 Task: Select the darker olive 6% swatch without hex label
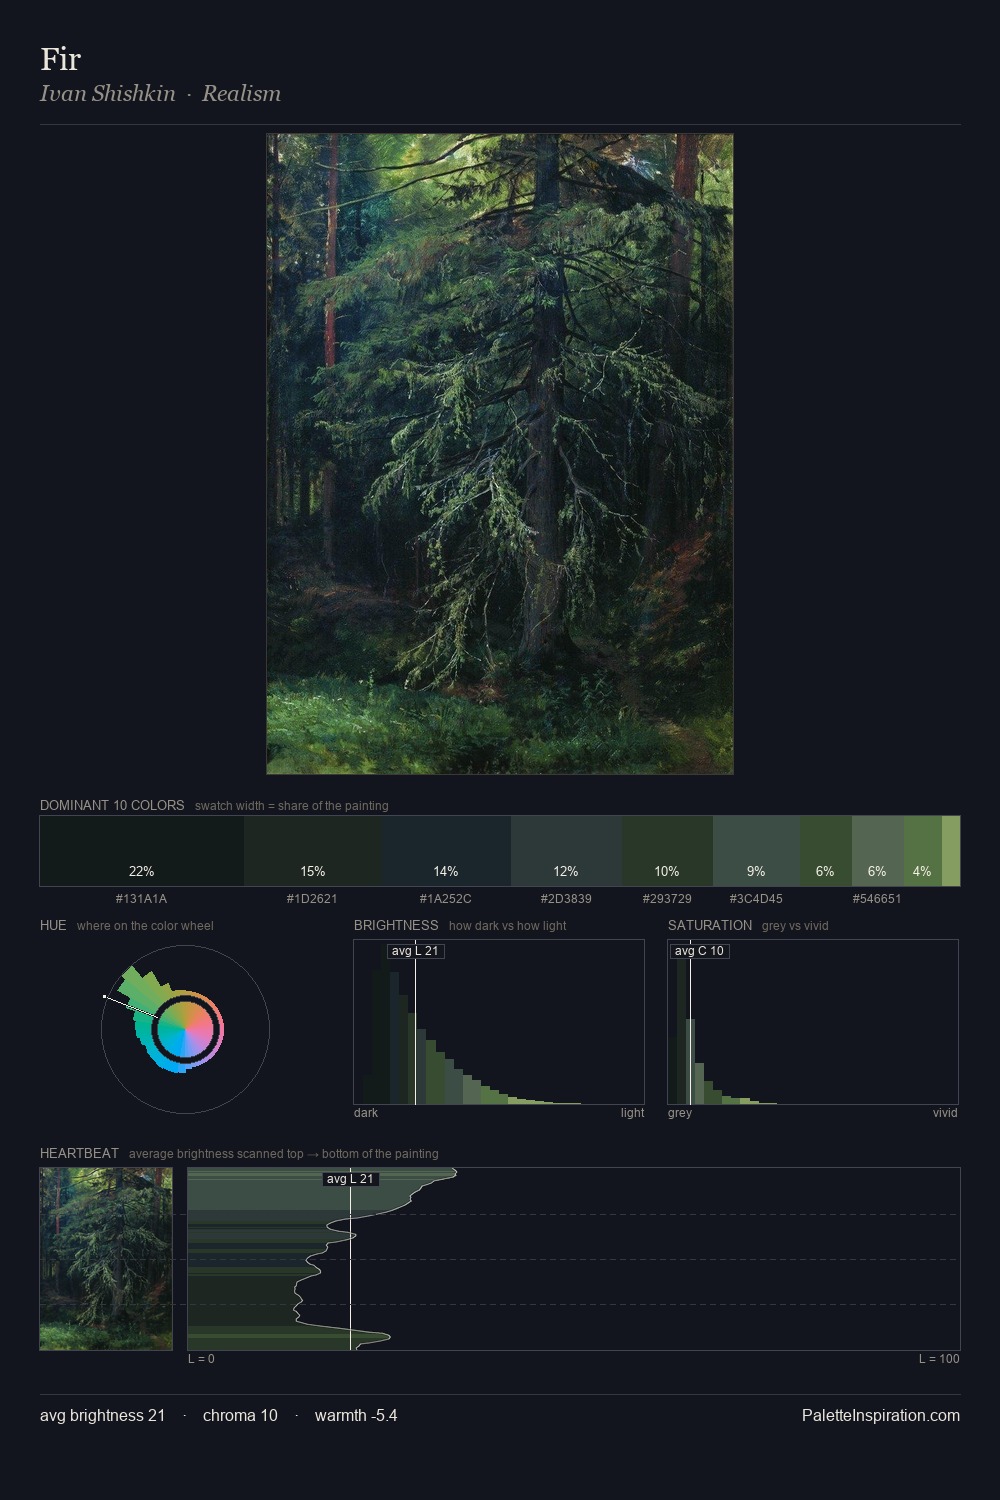pos(825,851)
